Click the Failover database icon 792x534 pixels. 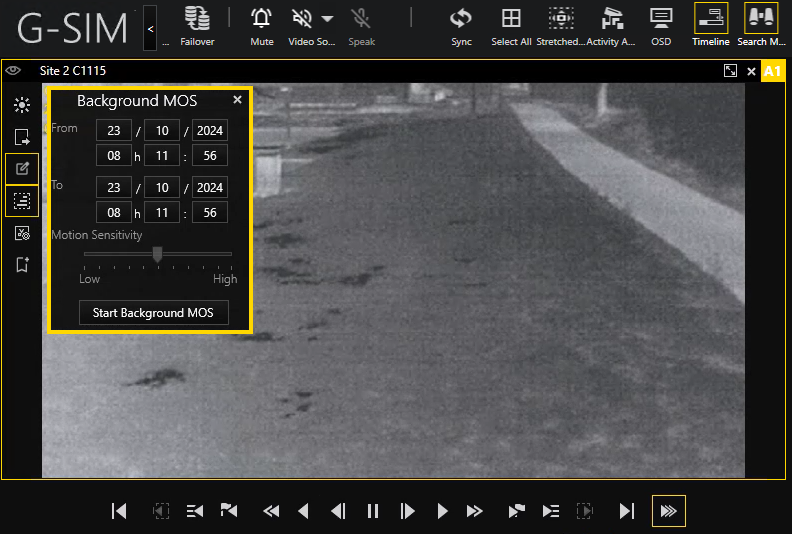[x=197, y=19]
